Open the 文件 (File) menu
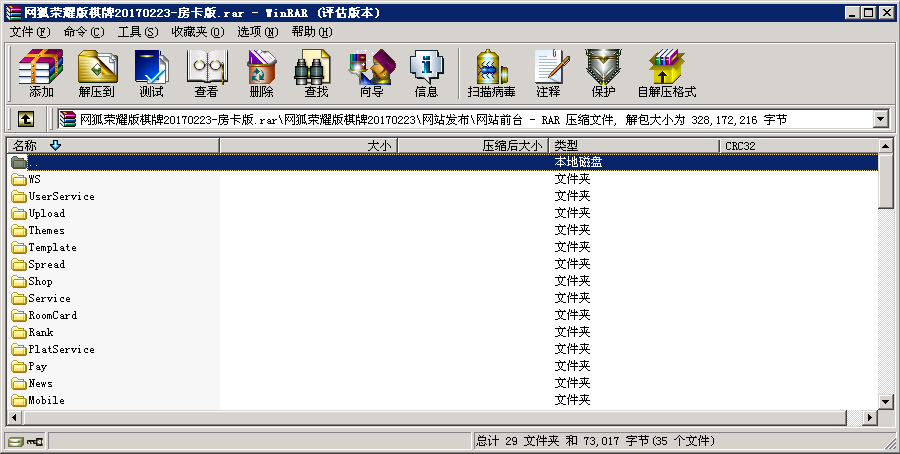The height and width of the screenshot is (454, 900). (29, 32)
